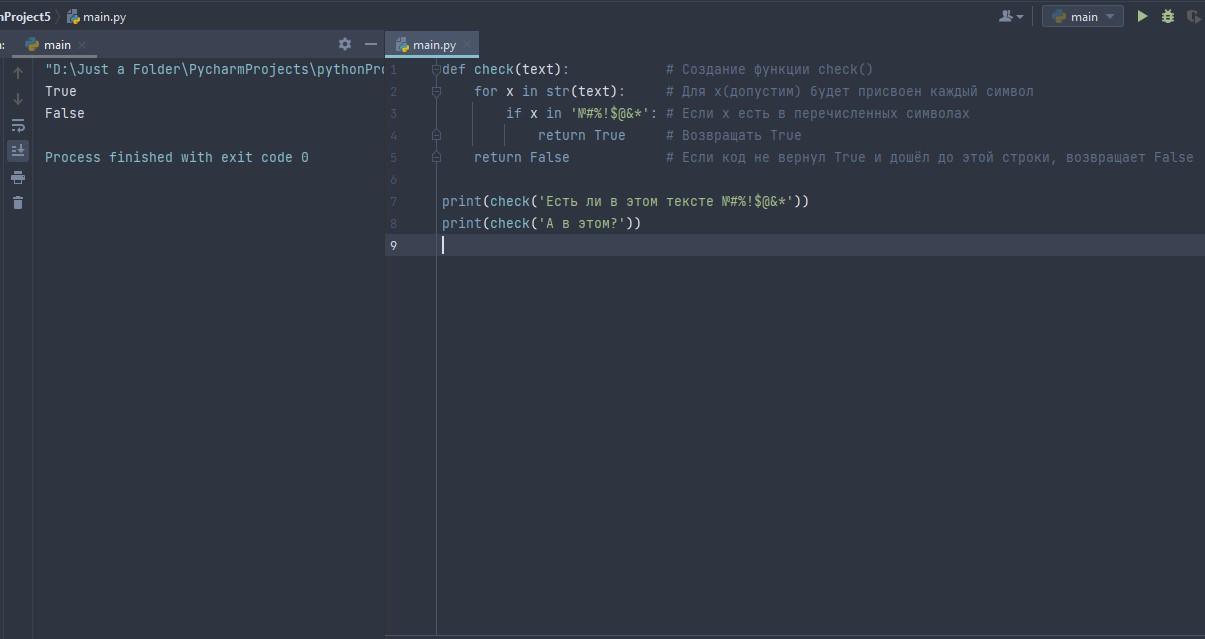Start debugging with the green bug icon

click(x=1167, y=16)
